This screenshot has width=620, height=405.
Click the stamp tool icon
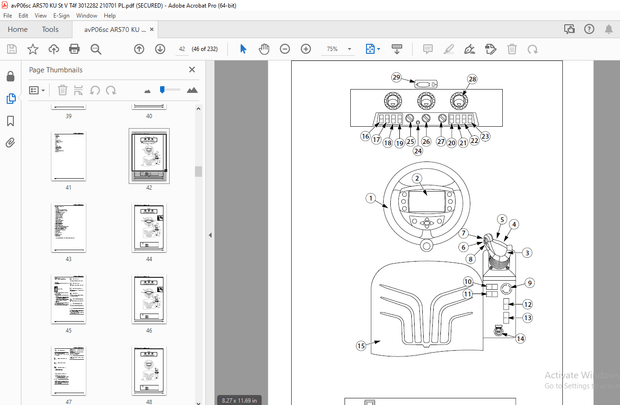(490, 49)
